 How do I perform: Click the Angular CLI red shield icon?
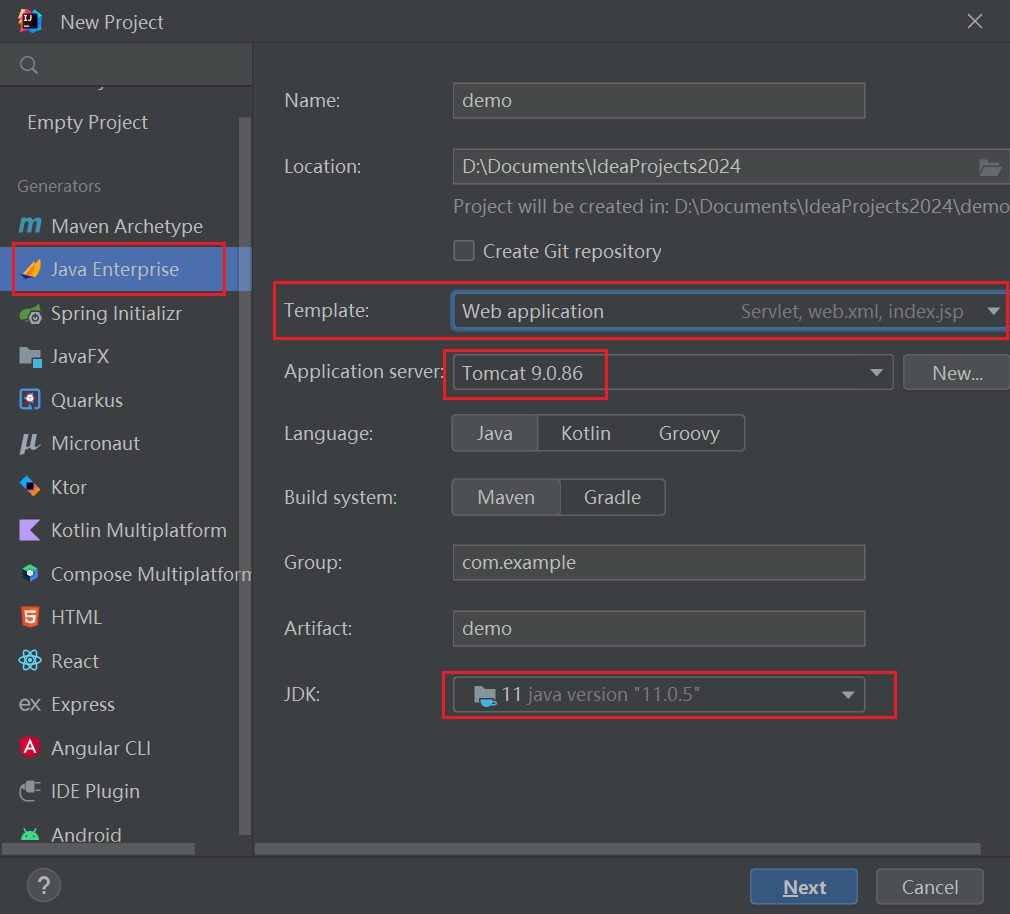click(x=30, y=747)
